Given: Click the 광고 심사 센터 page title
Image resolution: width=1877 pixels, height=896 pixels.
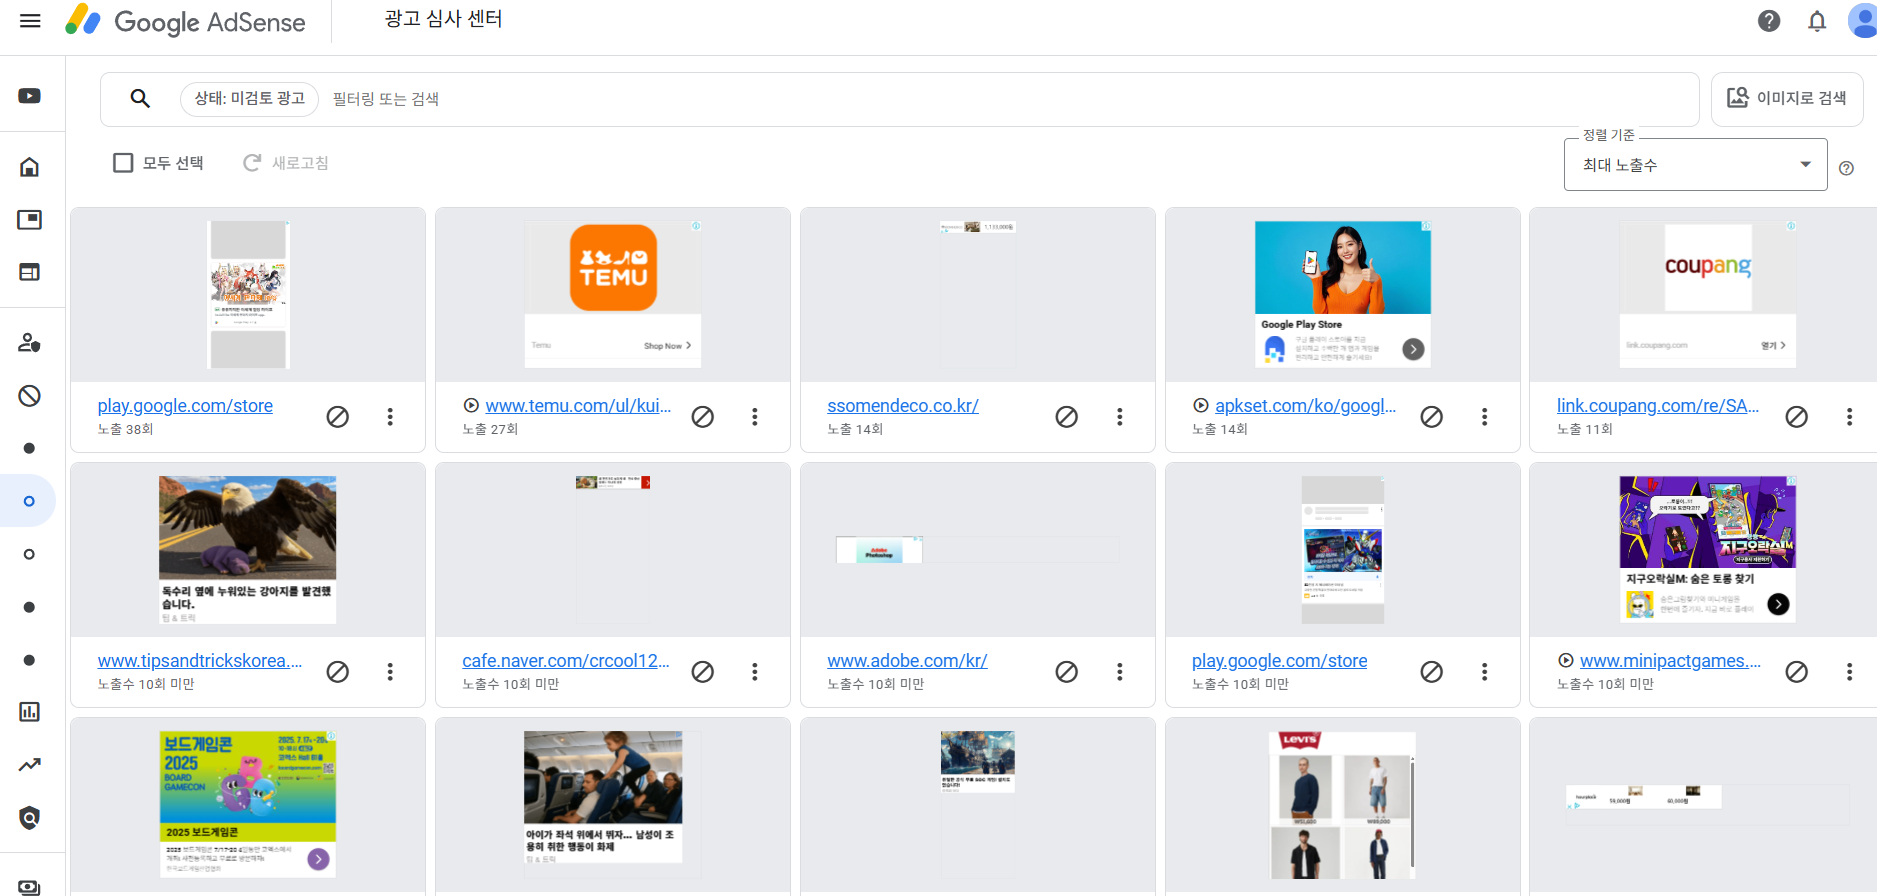Looking at the screenshot, I should click(x=444, y=19).
